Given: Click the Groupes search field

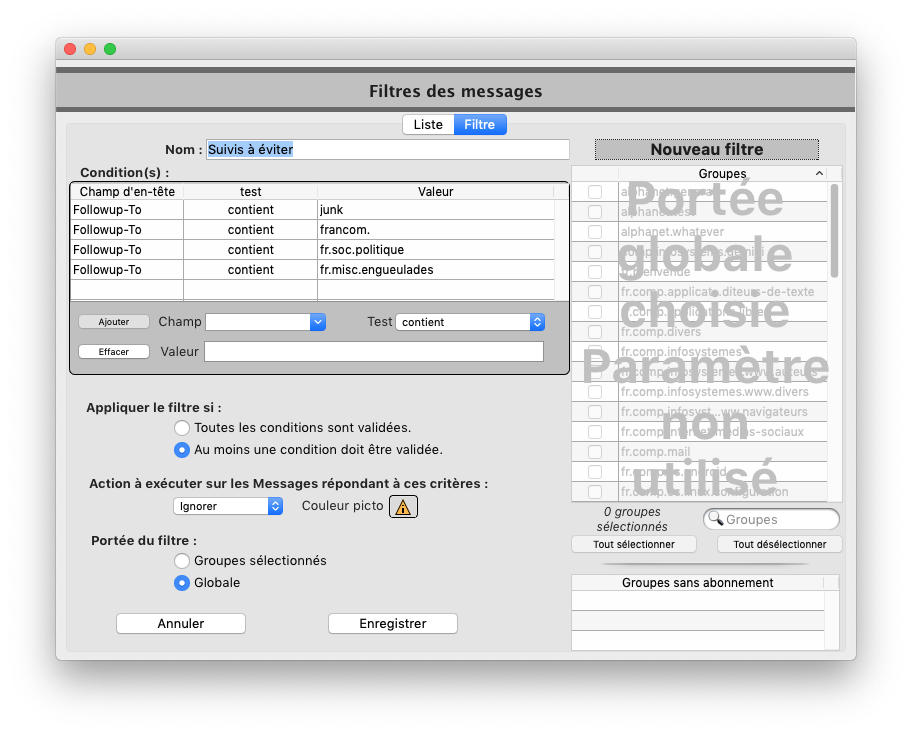Looking at the screenshot, I should click(x=771, y=519).
